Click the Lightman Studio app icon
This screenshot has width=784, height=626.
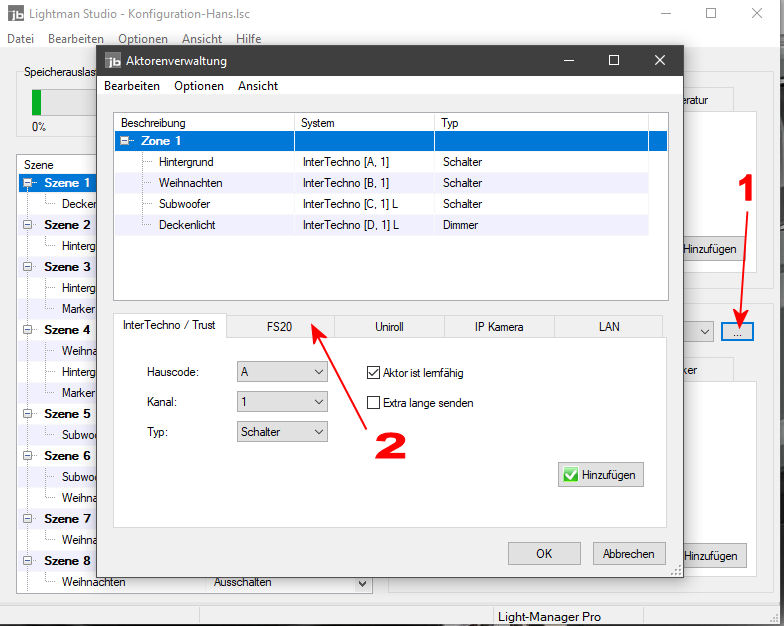pos(15,14)
